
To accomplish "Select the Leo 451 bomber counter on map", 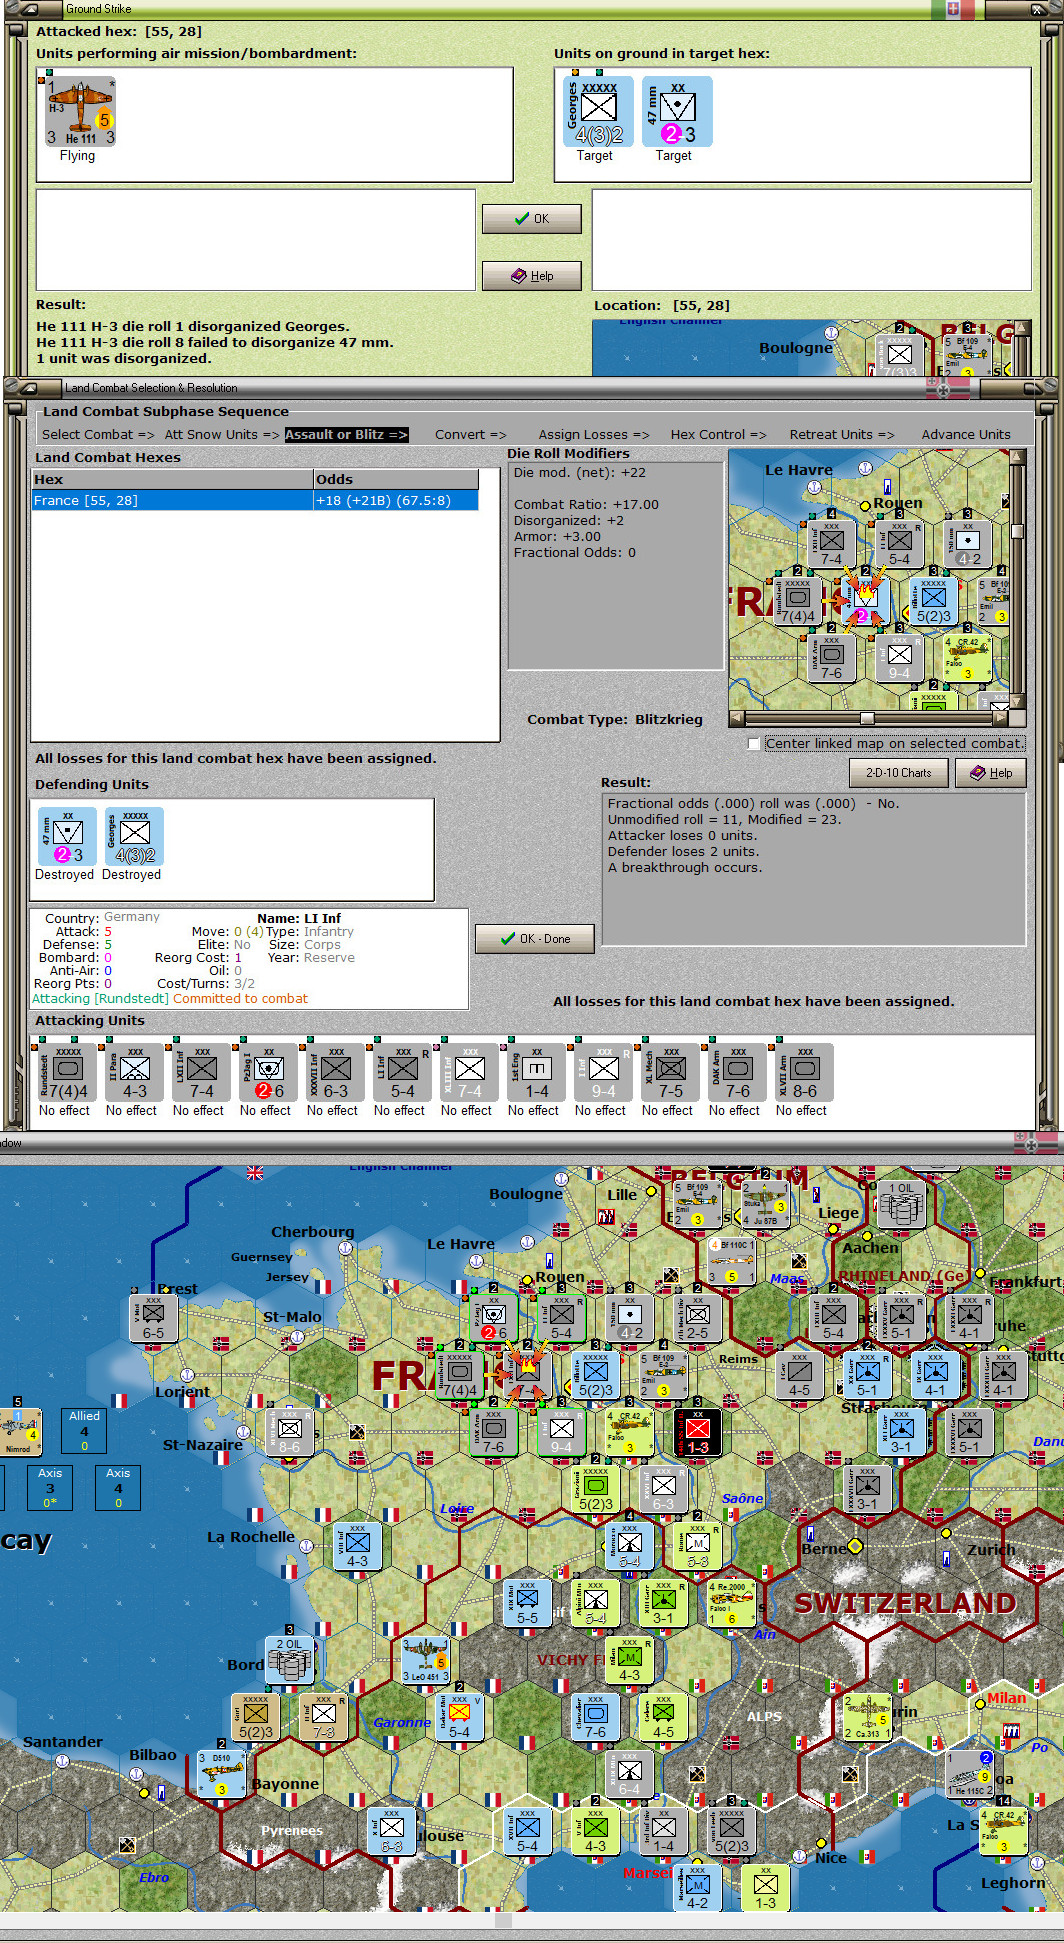I will tap(425, 1659).
